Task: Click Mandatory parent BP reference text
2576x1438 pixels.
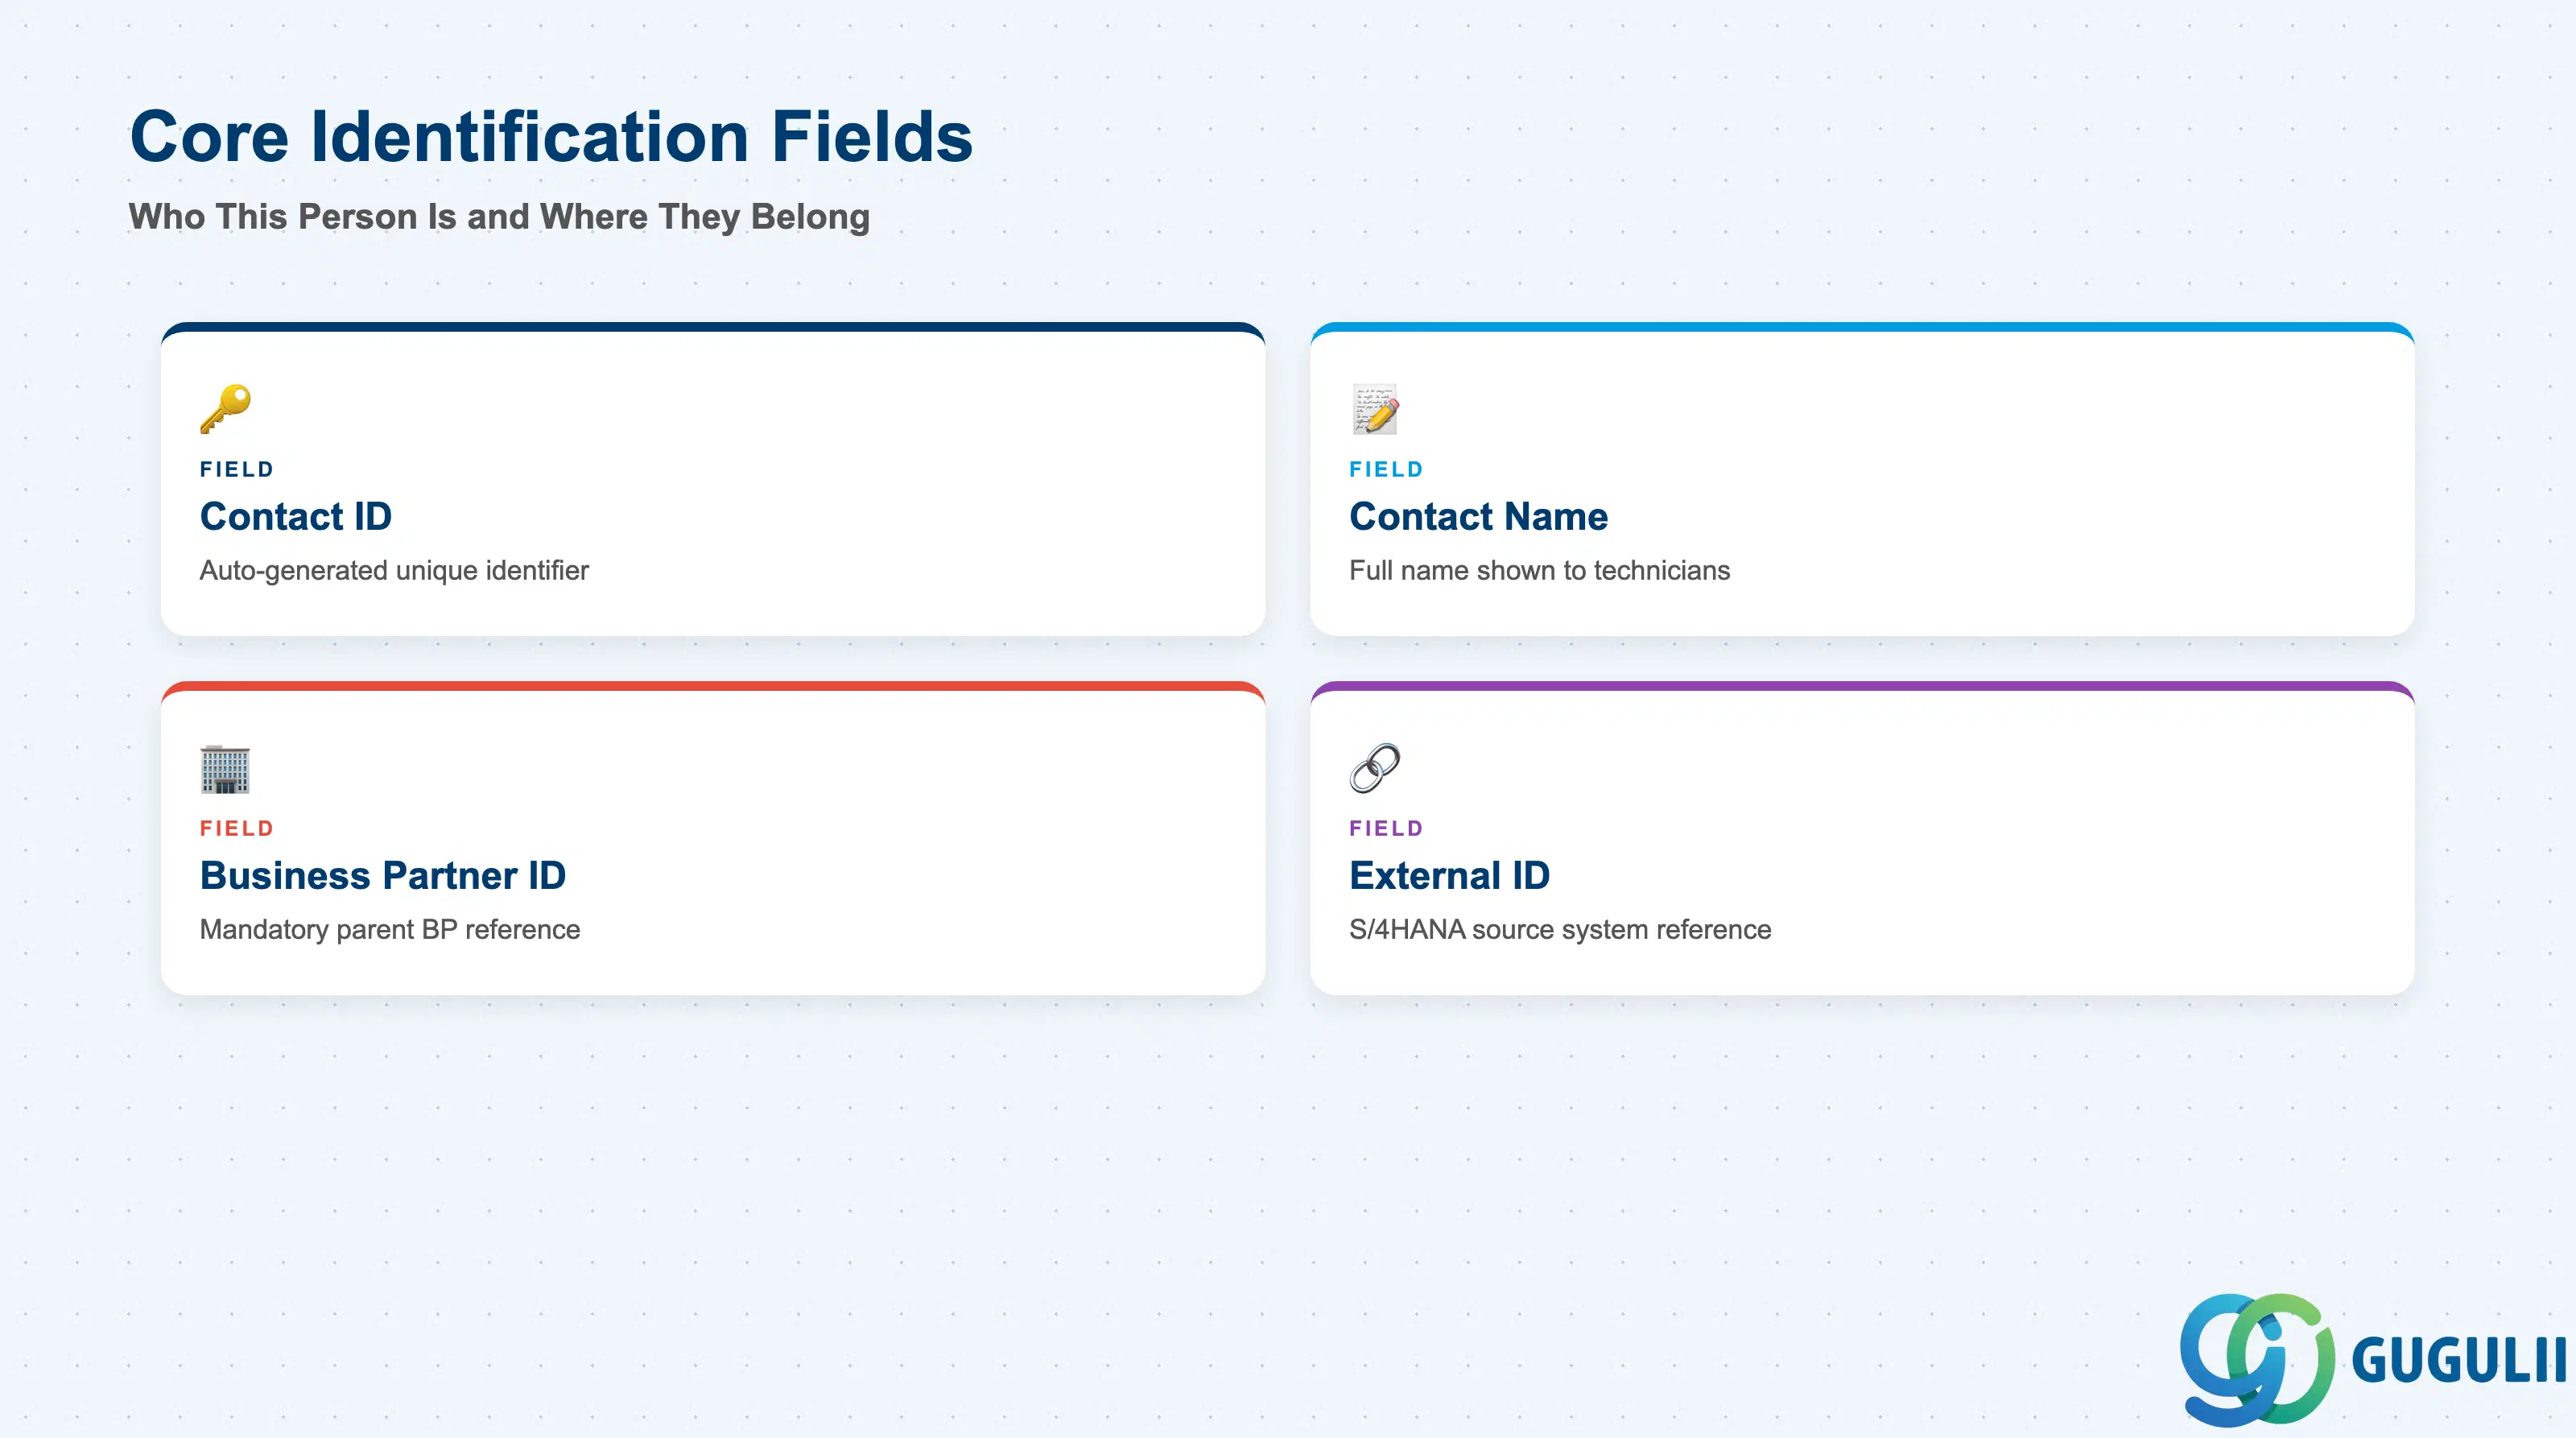Action: [x=390, y=930]
